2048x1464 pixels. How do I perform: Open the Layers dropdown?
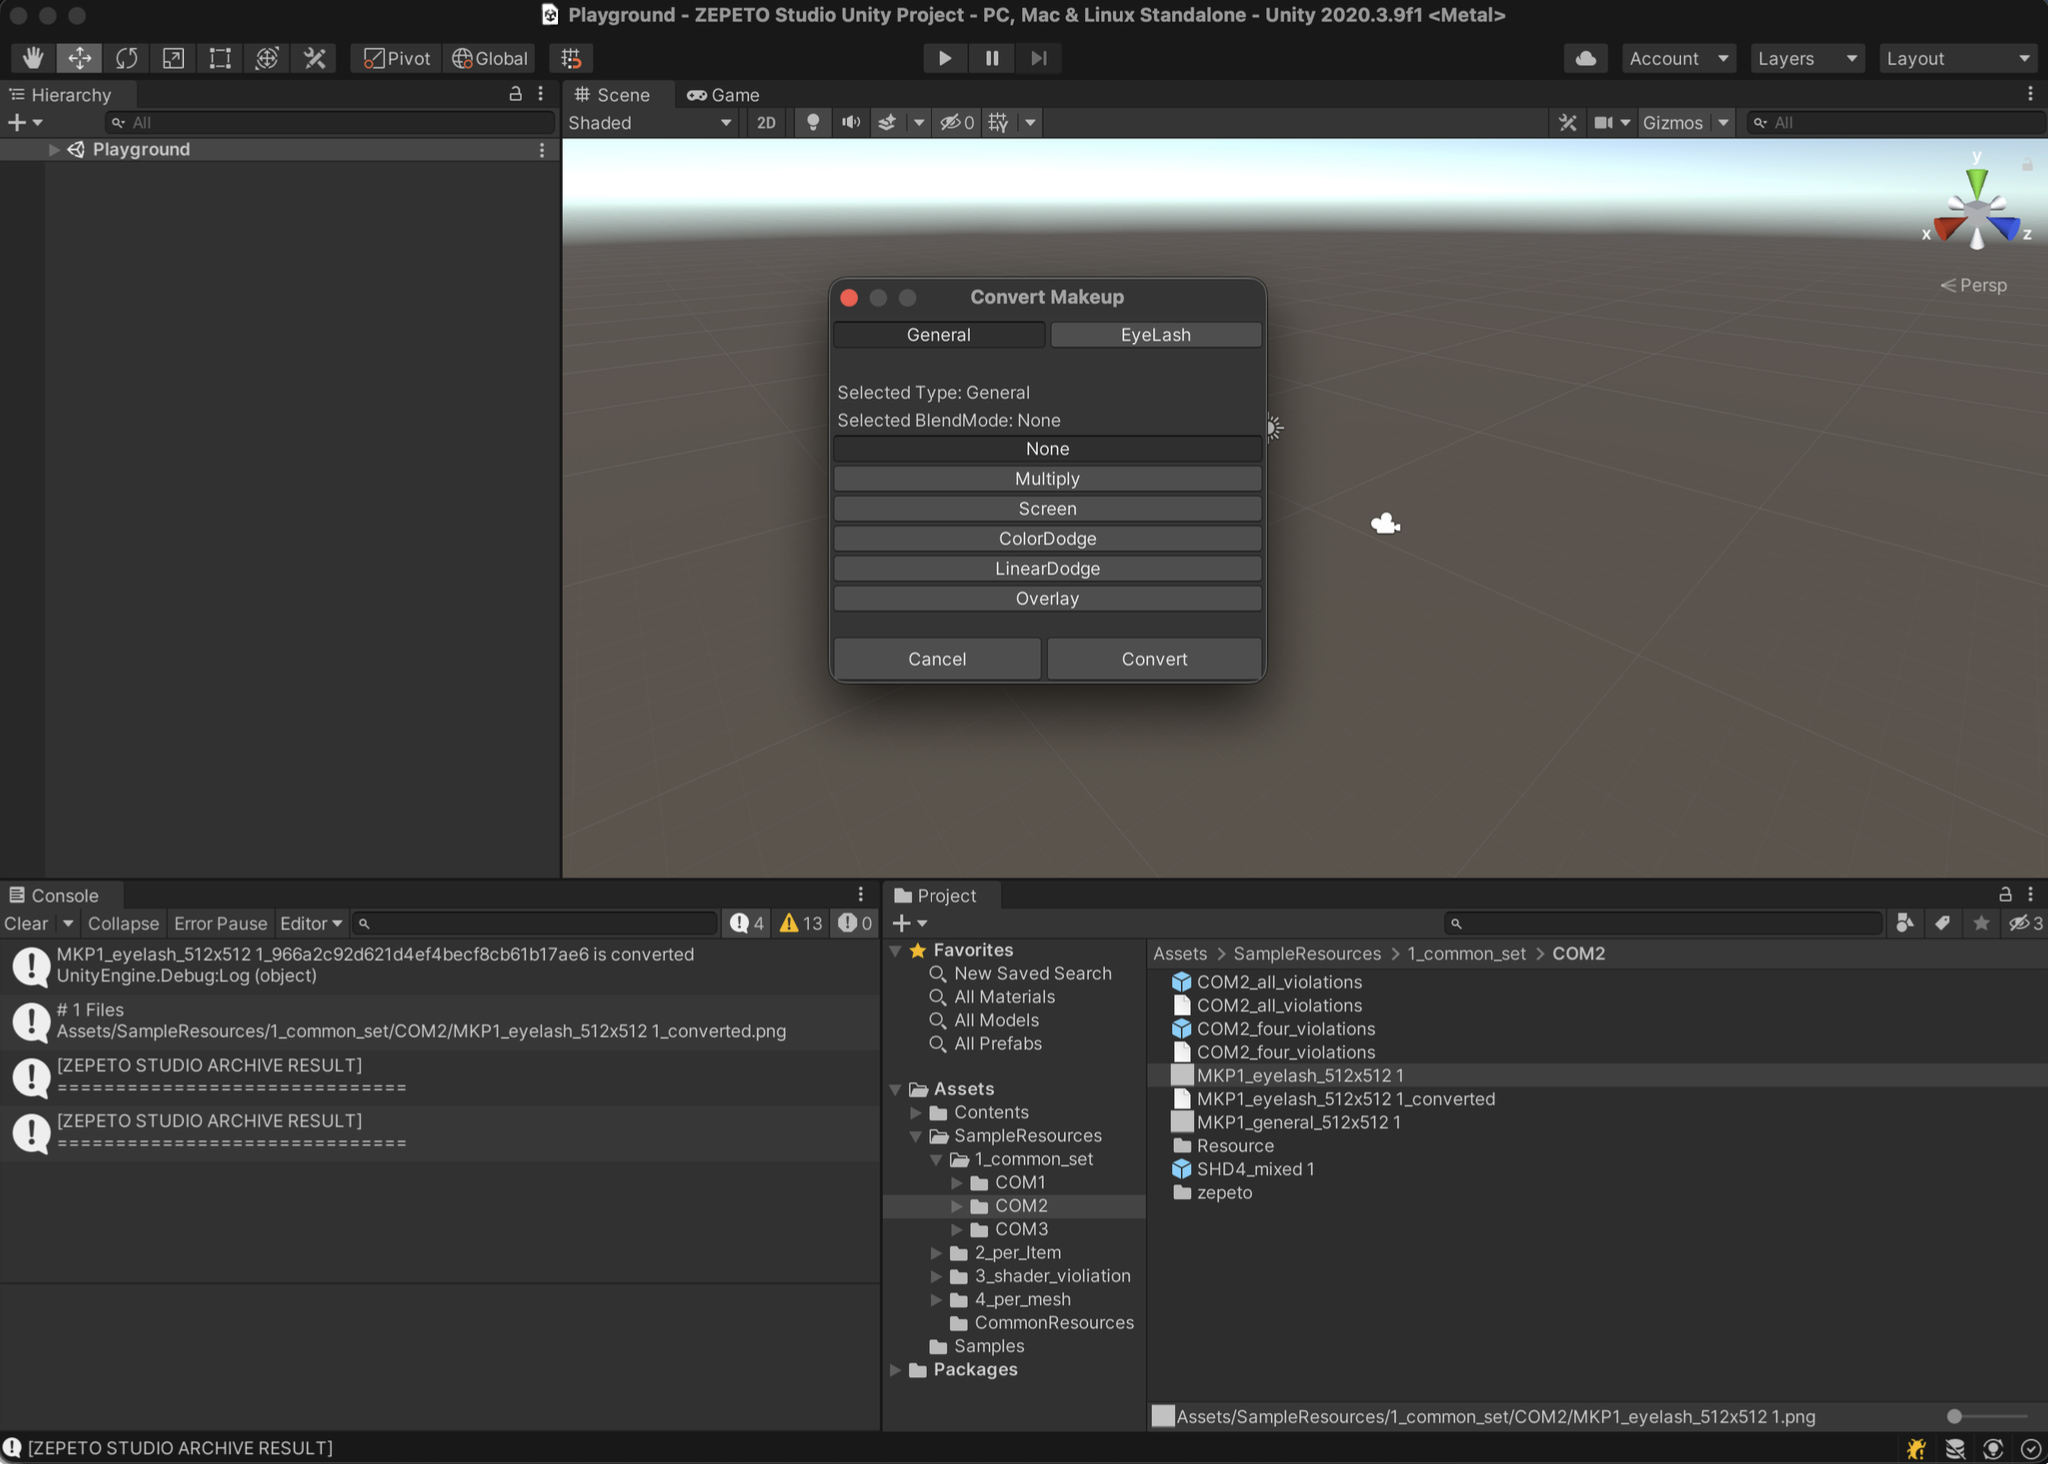pos(1806,58)
